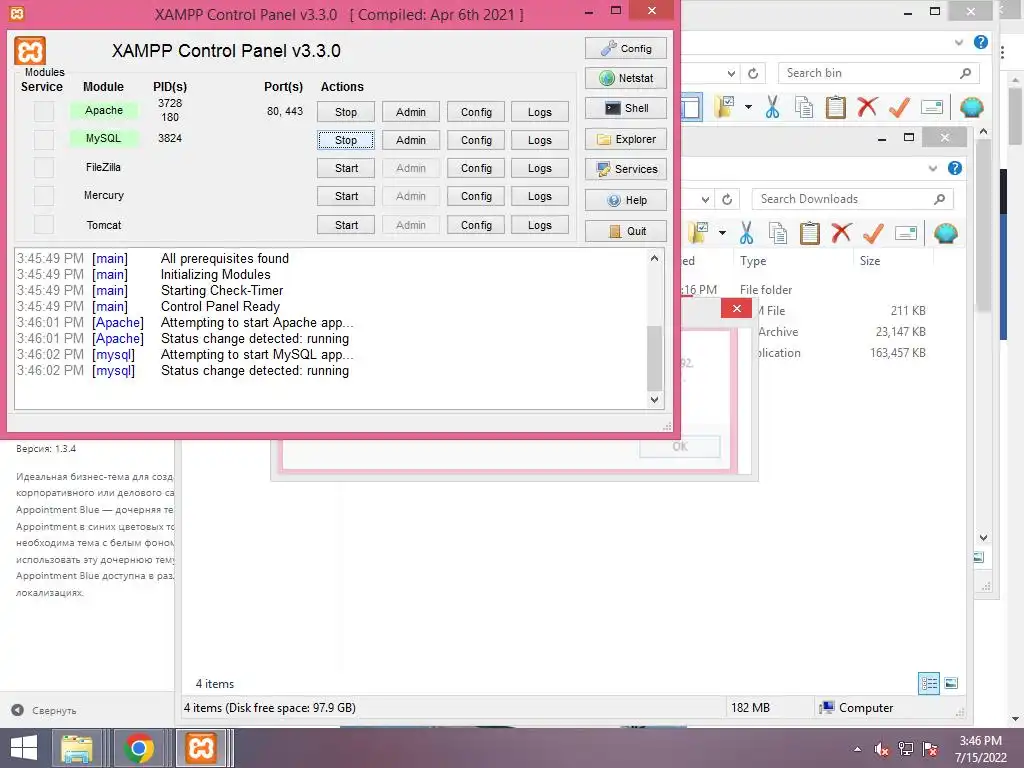Switch to large icons view in Downloads
Image resolution: width=1024 pixels, height=768 pixels.
tap(952, 684)
